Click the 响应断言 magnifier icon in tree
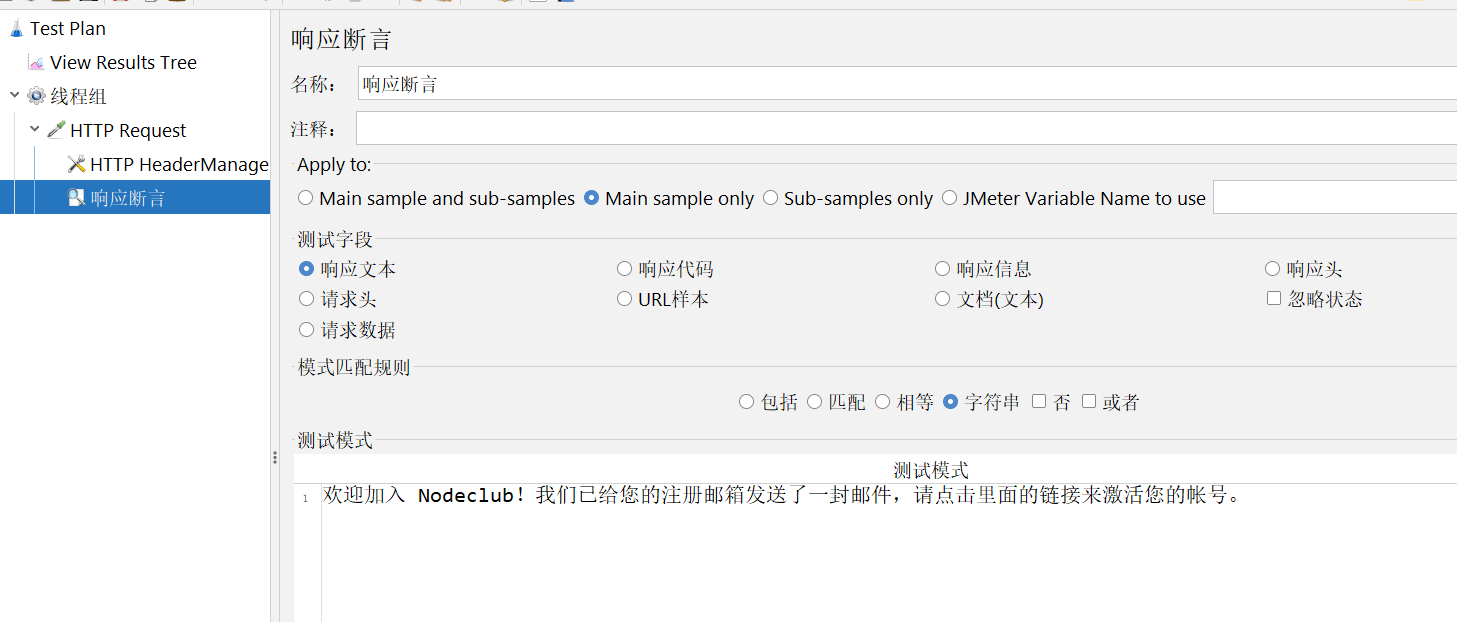The image size is (1457, 622). 76,198
